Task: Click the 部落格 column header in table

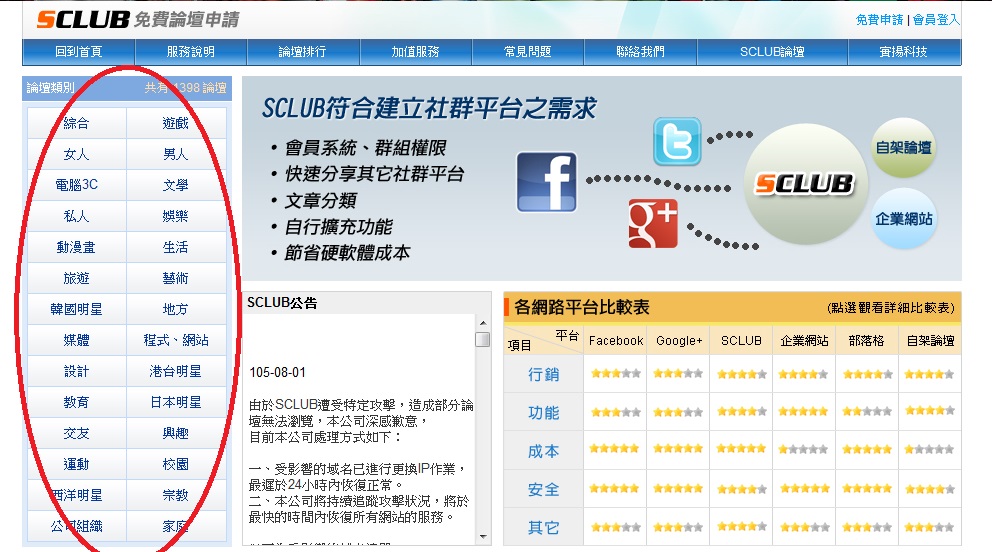Action: (866, 341)
